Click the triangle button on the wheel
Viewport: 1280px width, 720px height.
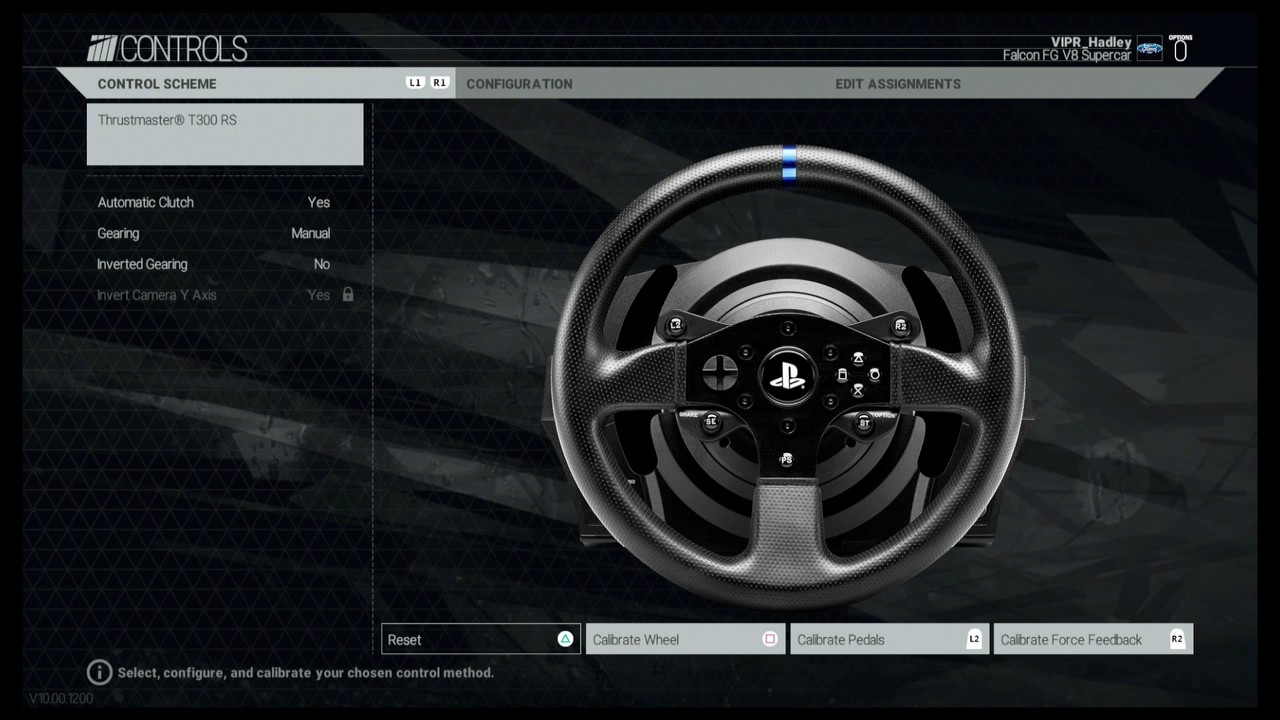click(x=858, y=358)
